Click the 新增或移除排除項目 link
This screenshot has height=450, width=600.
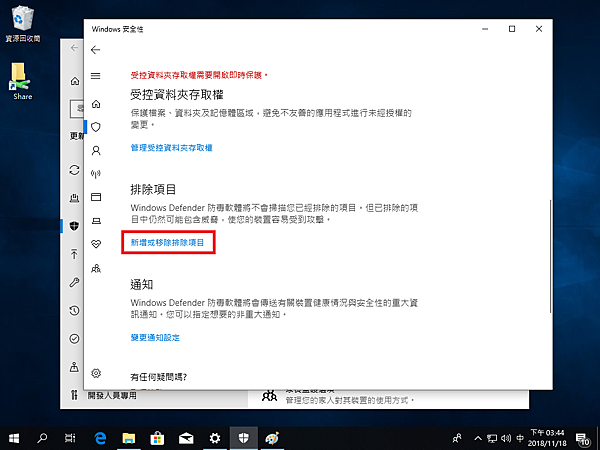[x=168, y=243]
